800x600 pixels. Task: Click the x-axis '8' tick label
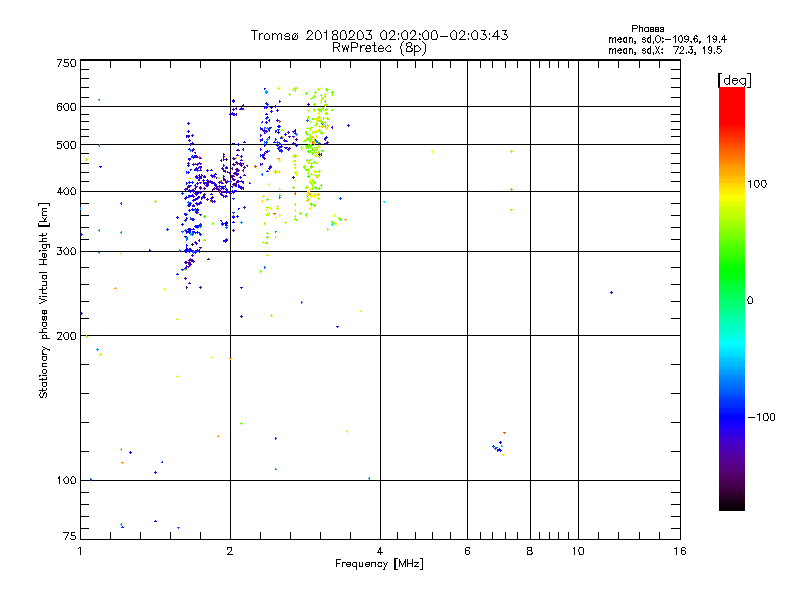530,551
